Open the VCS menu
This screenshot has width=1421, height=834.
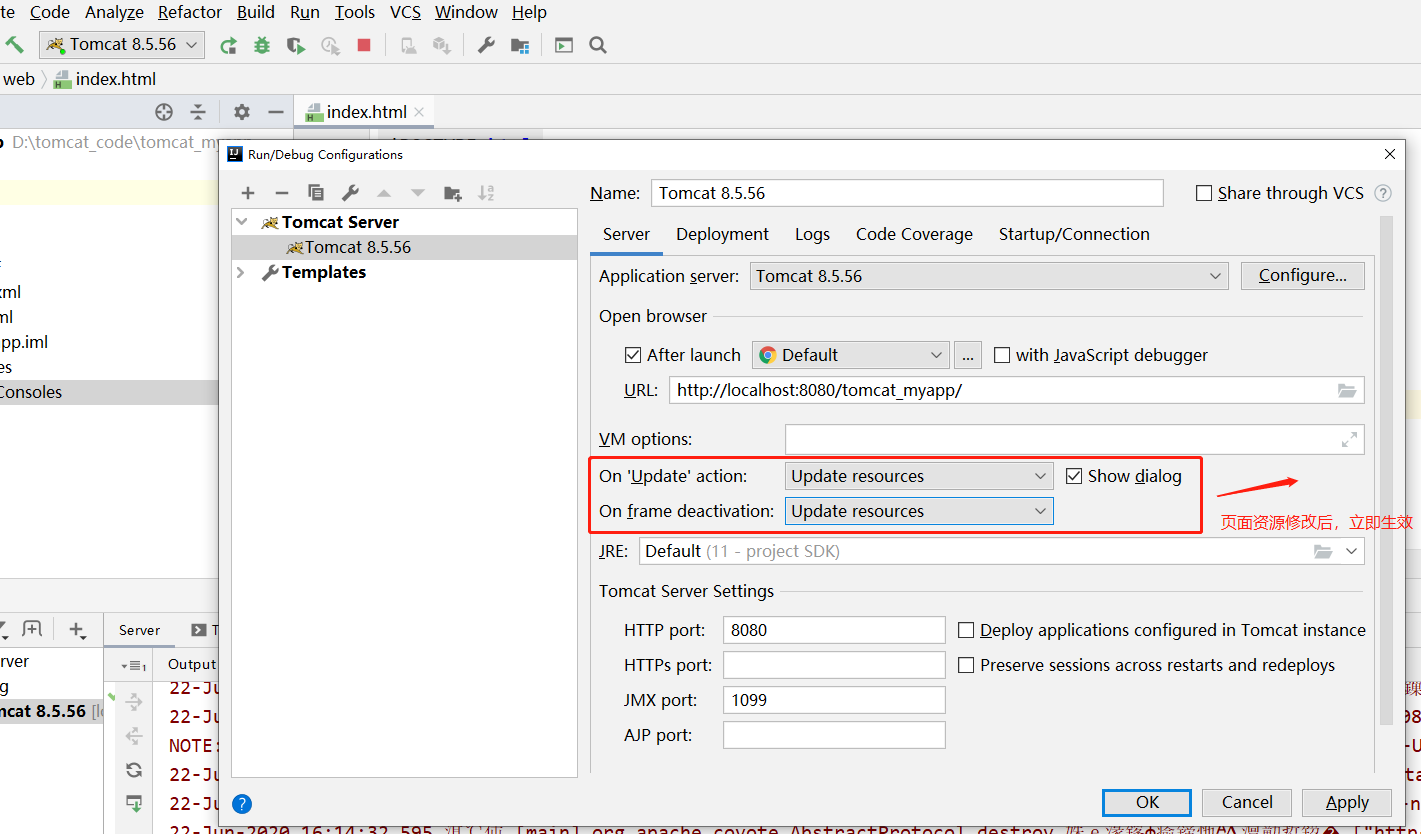click(x=405, y=12)
